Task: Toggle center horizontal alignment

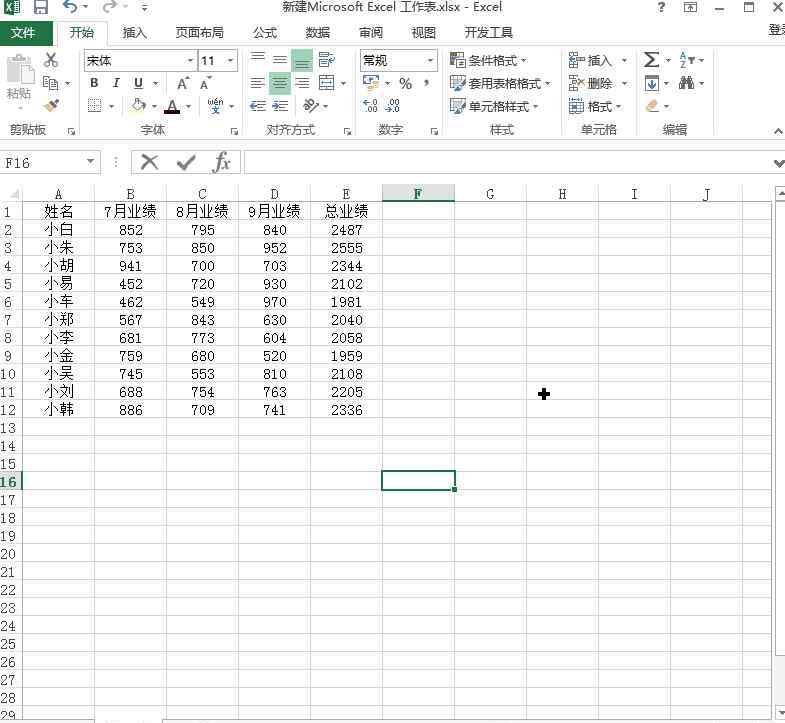Action: click(x=280, y=84)
